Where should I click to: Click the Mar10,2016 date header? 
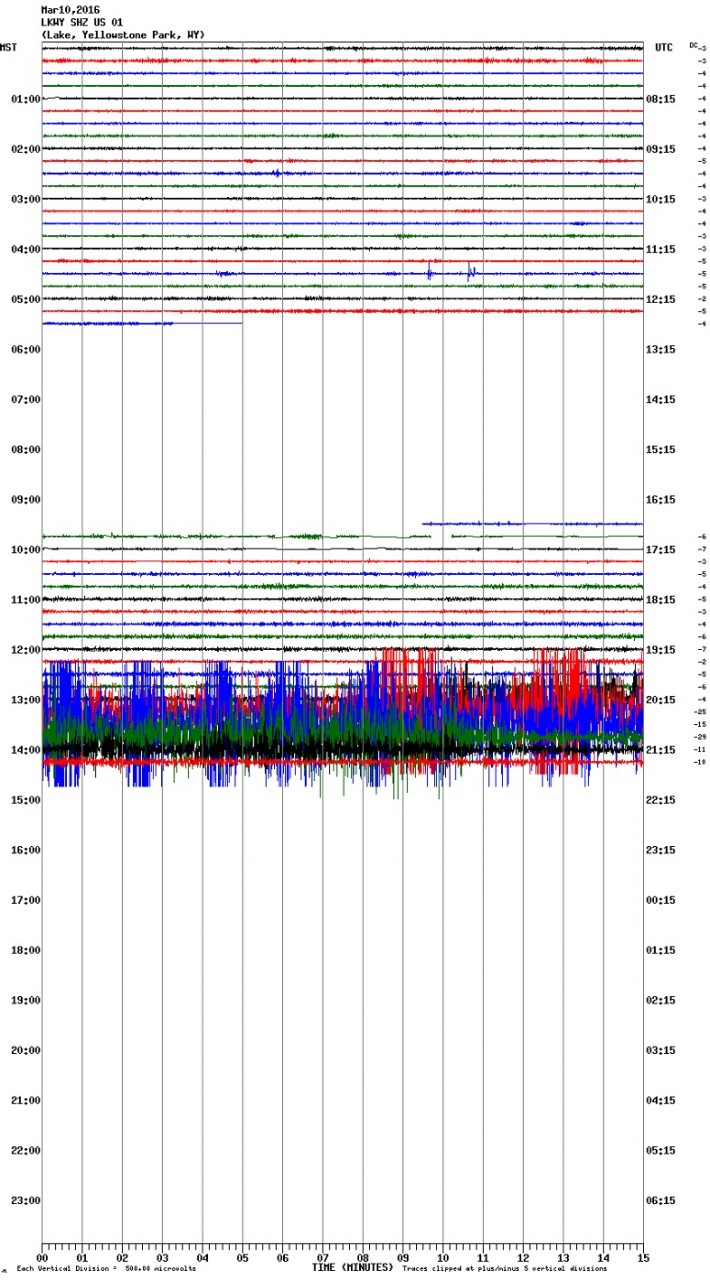(70, 10)
